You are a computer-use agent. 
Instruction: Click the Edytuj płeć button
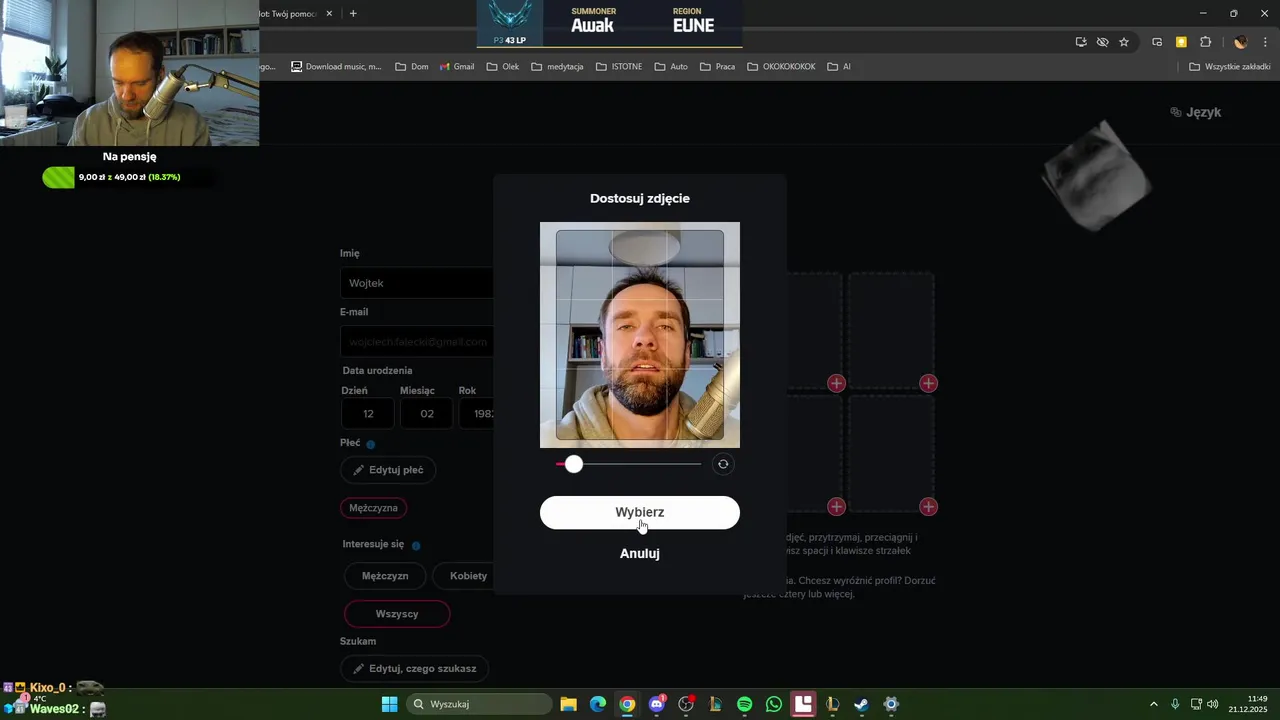click(x=388, y=470)
